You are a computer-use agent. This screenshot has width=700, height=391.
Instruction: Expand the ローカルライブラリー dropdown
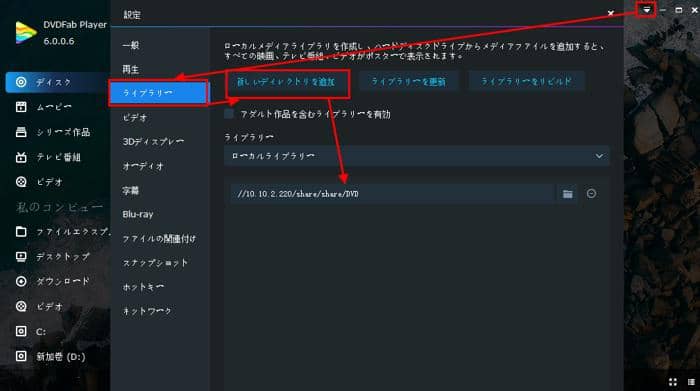[x=417, y=156]
